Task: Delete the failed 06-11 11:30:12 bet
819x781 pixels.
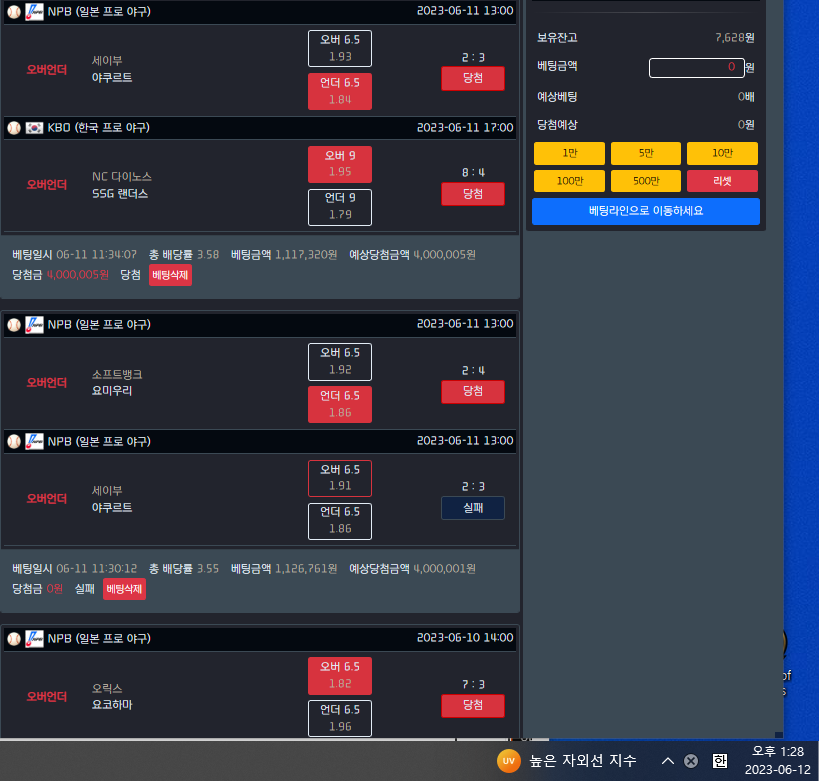Action: [124, 589]
